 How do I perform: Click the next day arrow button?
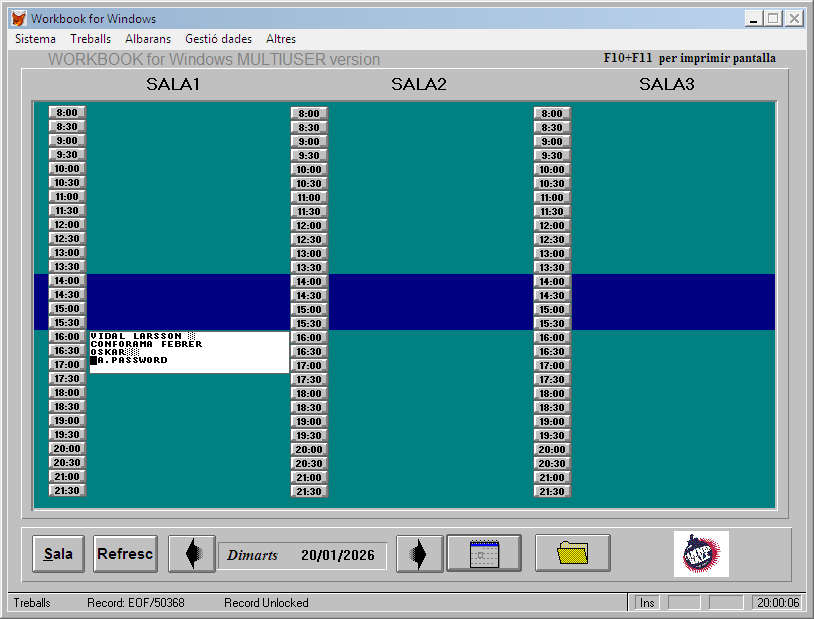pos(419,554)
